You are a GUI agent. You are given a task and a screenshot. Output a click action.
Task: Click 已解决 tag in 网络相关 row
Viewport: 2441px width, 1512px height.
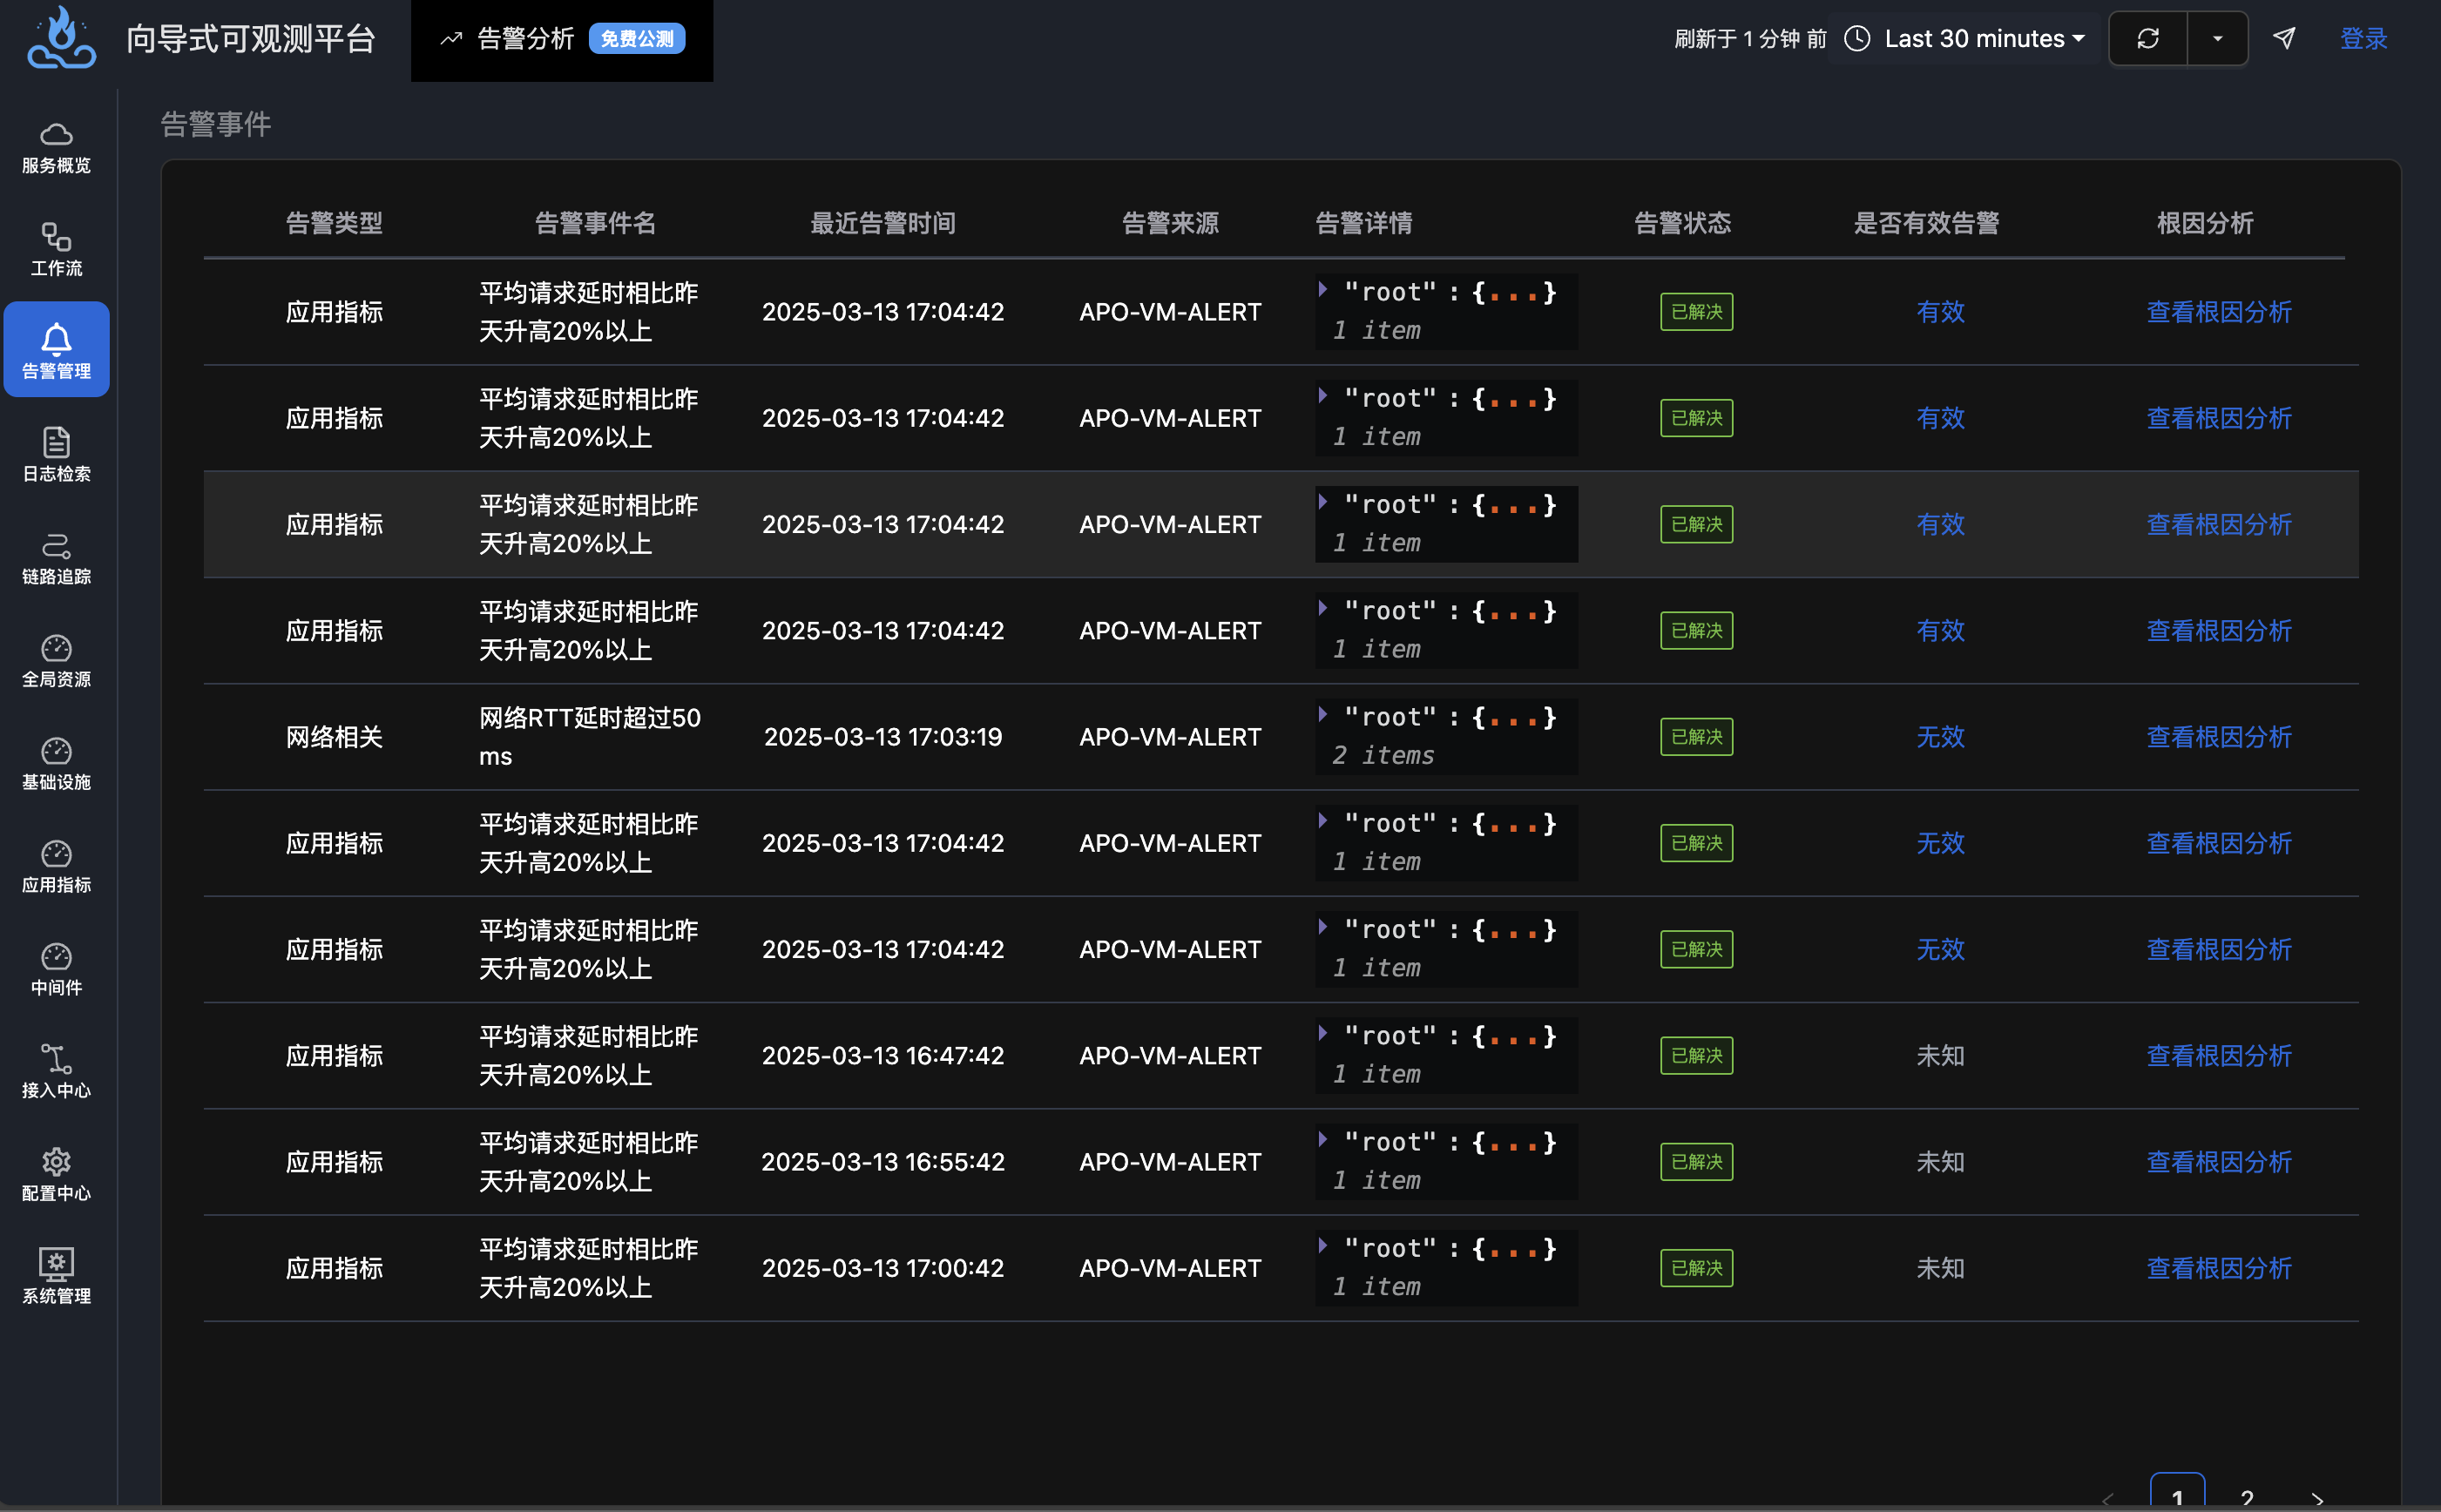(1697, 737)
